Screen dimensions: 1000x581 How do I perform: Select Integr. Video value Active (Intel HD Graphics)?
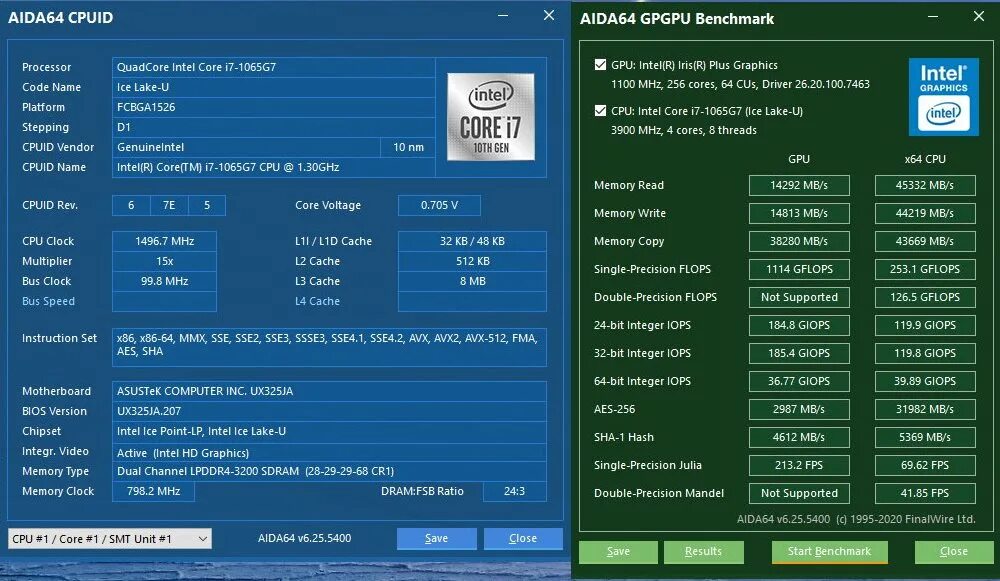(x=329, y=453)
